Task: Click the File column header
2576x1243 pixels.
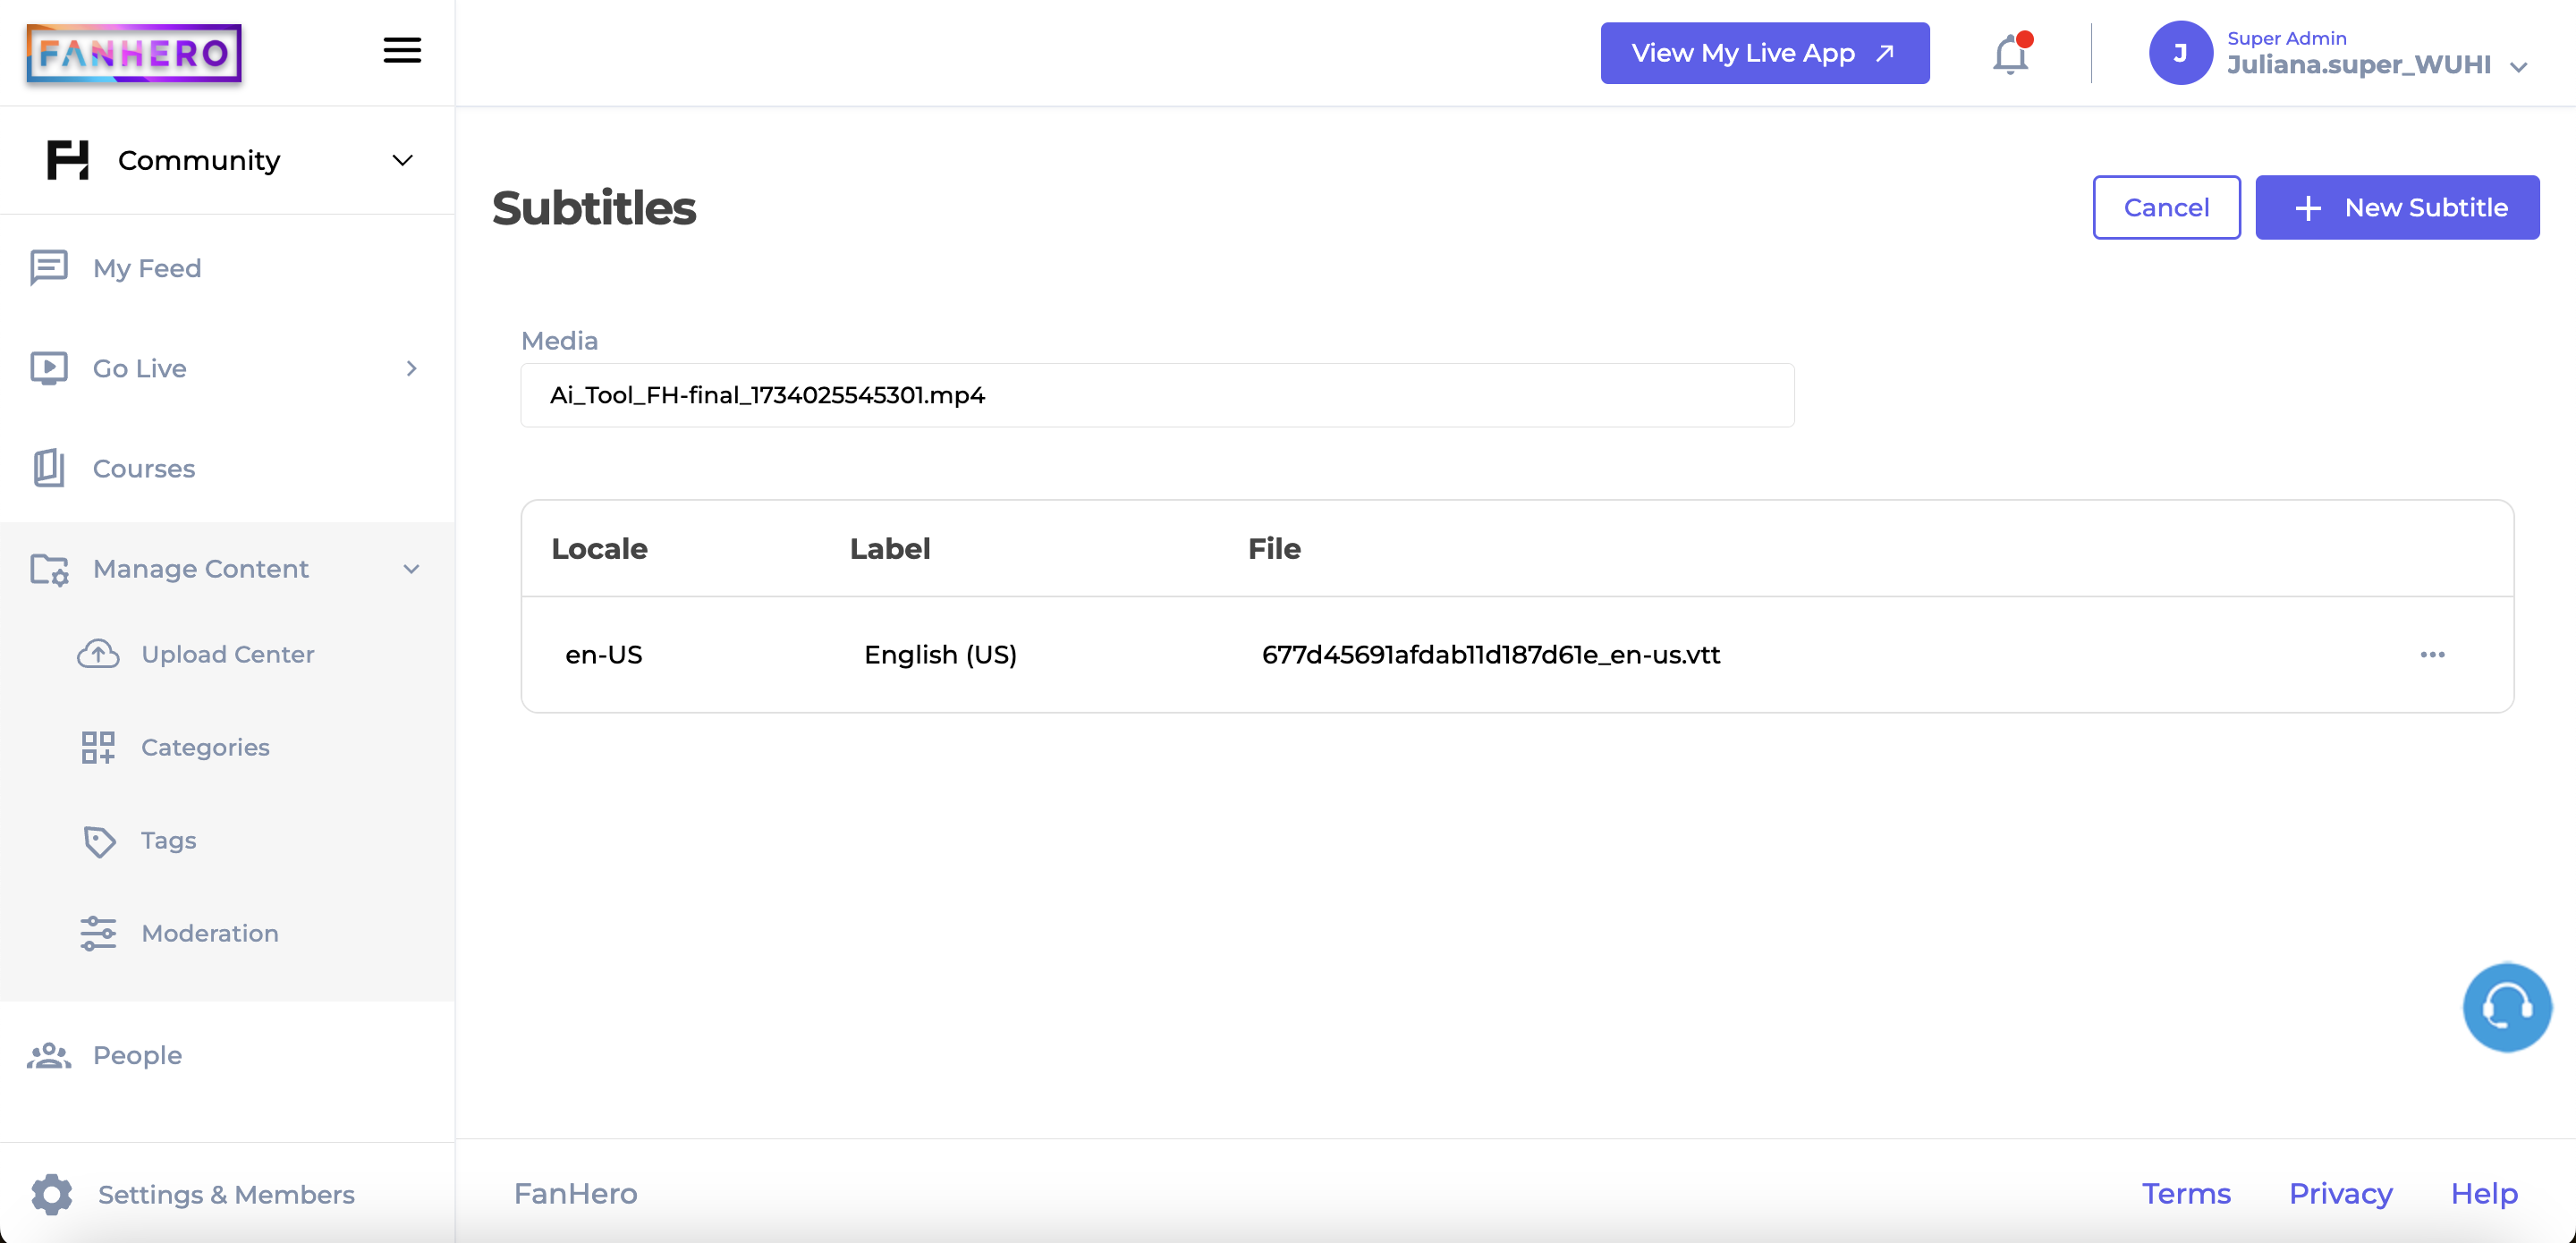Action: 1274,548
